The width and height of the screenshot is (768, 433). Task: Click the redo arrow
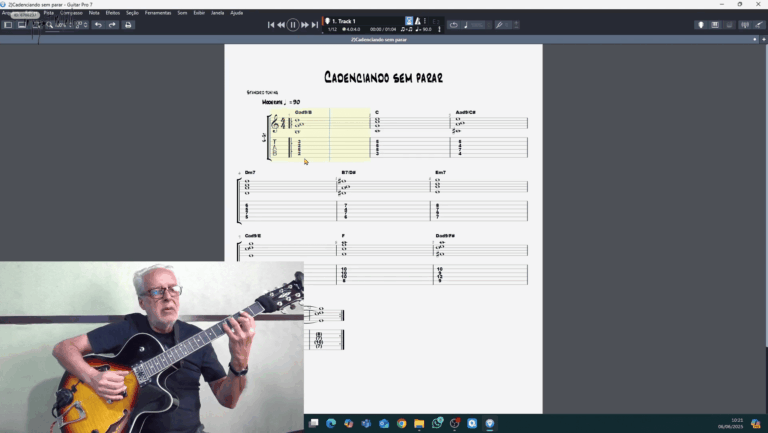pyautogui.click(x=111, y=25)
